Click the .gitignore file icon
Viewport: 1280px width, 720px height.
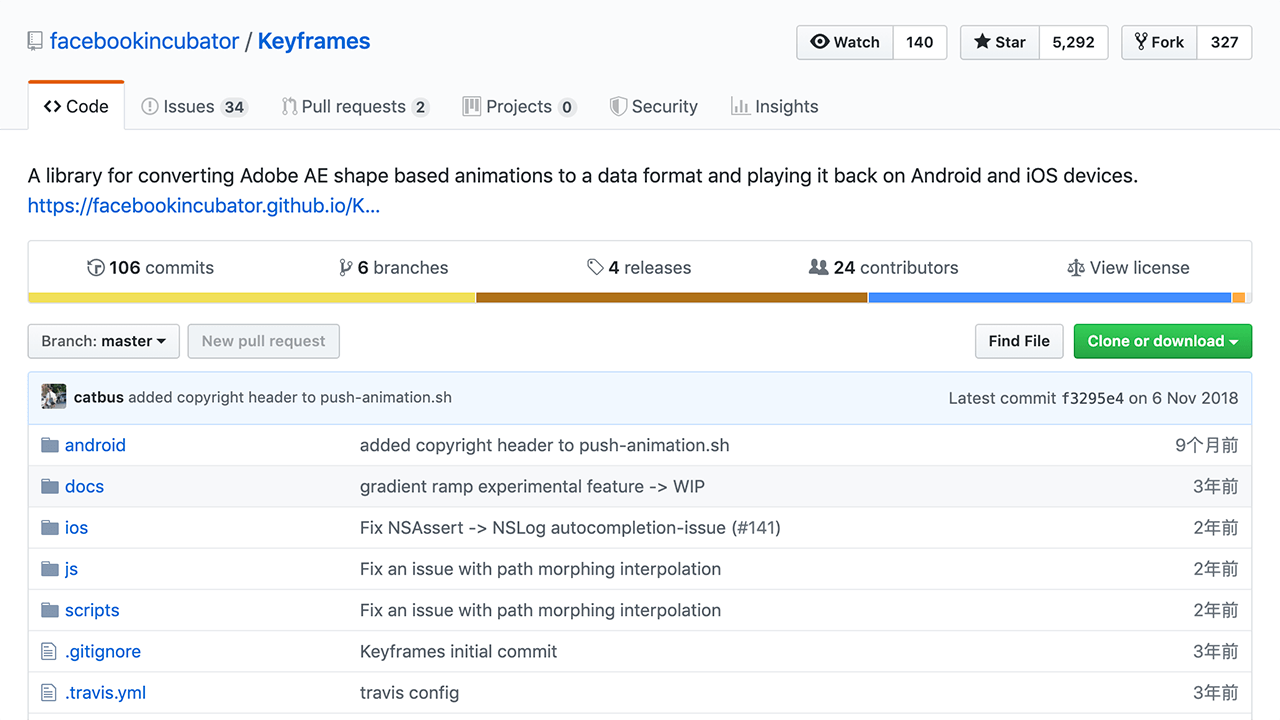pyautogui.click(x=49, y=651)
